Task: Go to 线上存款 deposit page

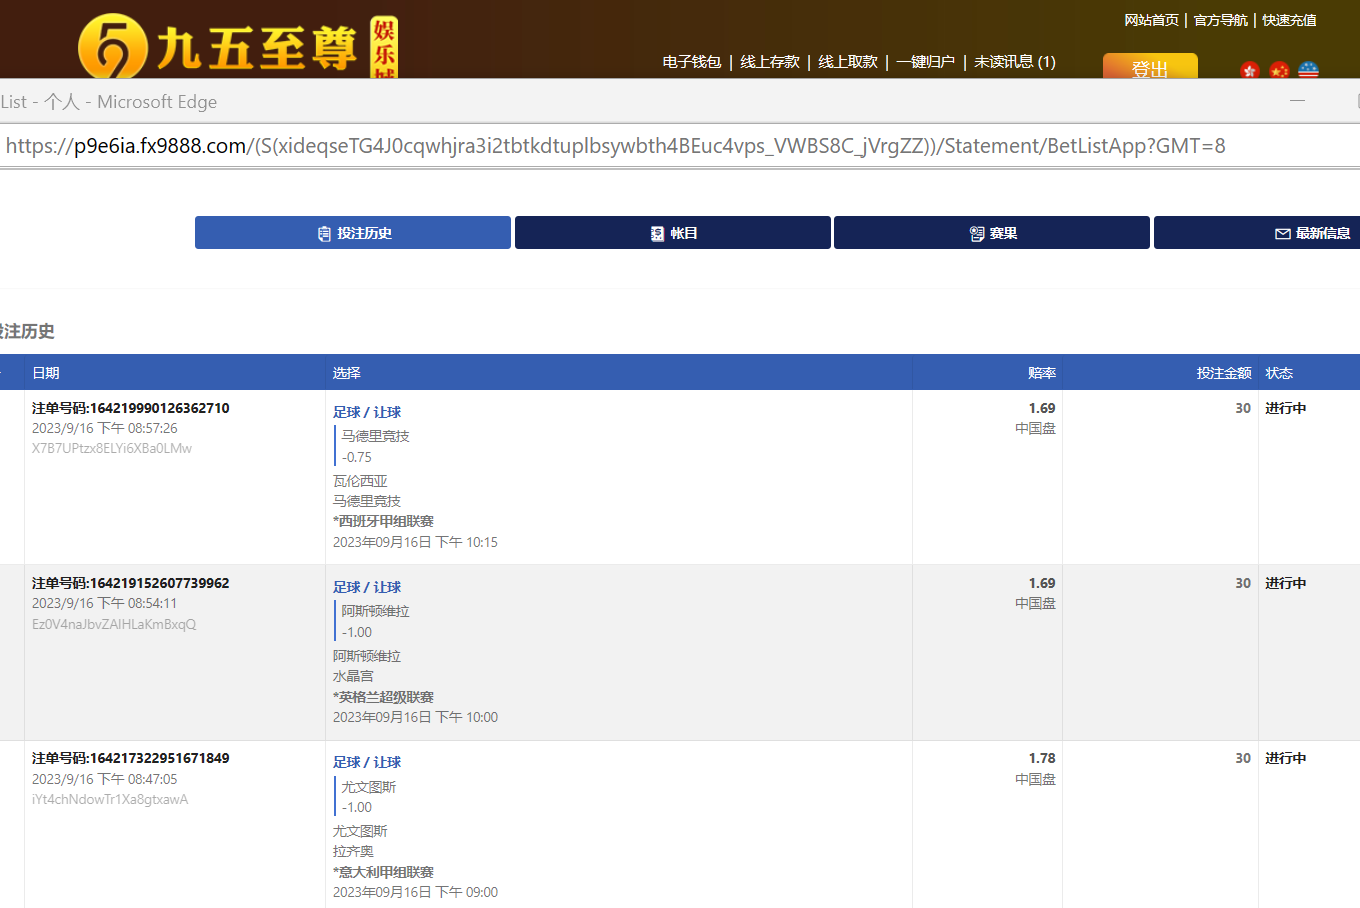Action: 769,62
